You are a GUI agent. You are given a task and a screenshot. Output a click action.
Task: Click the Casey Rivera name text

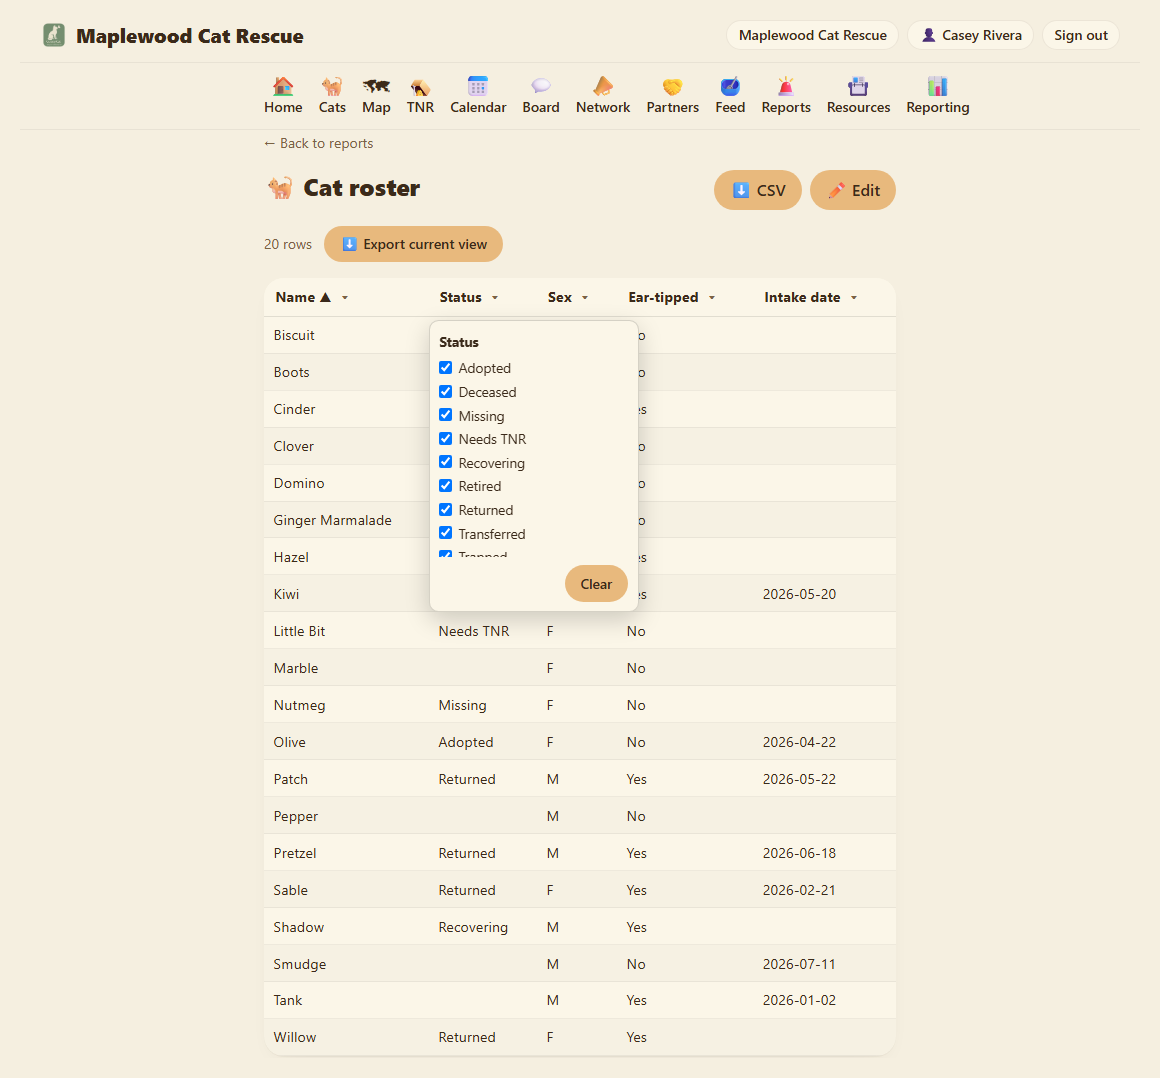click(982, 35)
